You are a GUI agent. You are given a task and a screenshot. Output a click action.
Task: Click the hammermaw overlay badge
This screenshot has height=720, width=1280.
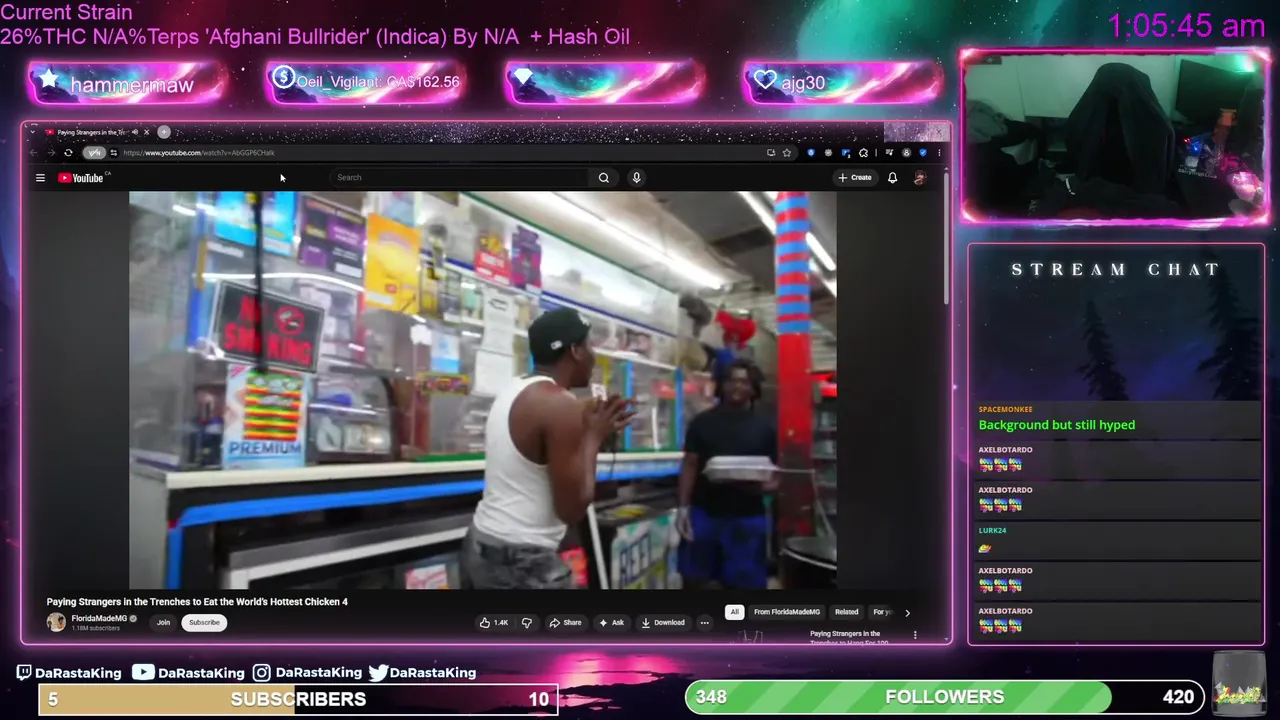[x=128, y=84]
